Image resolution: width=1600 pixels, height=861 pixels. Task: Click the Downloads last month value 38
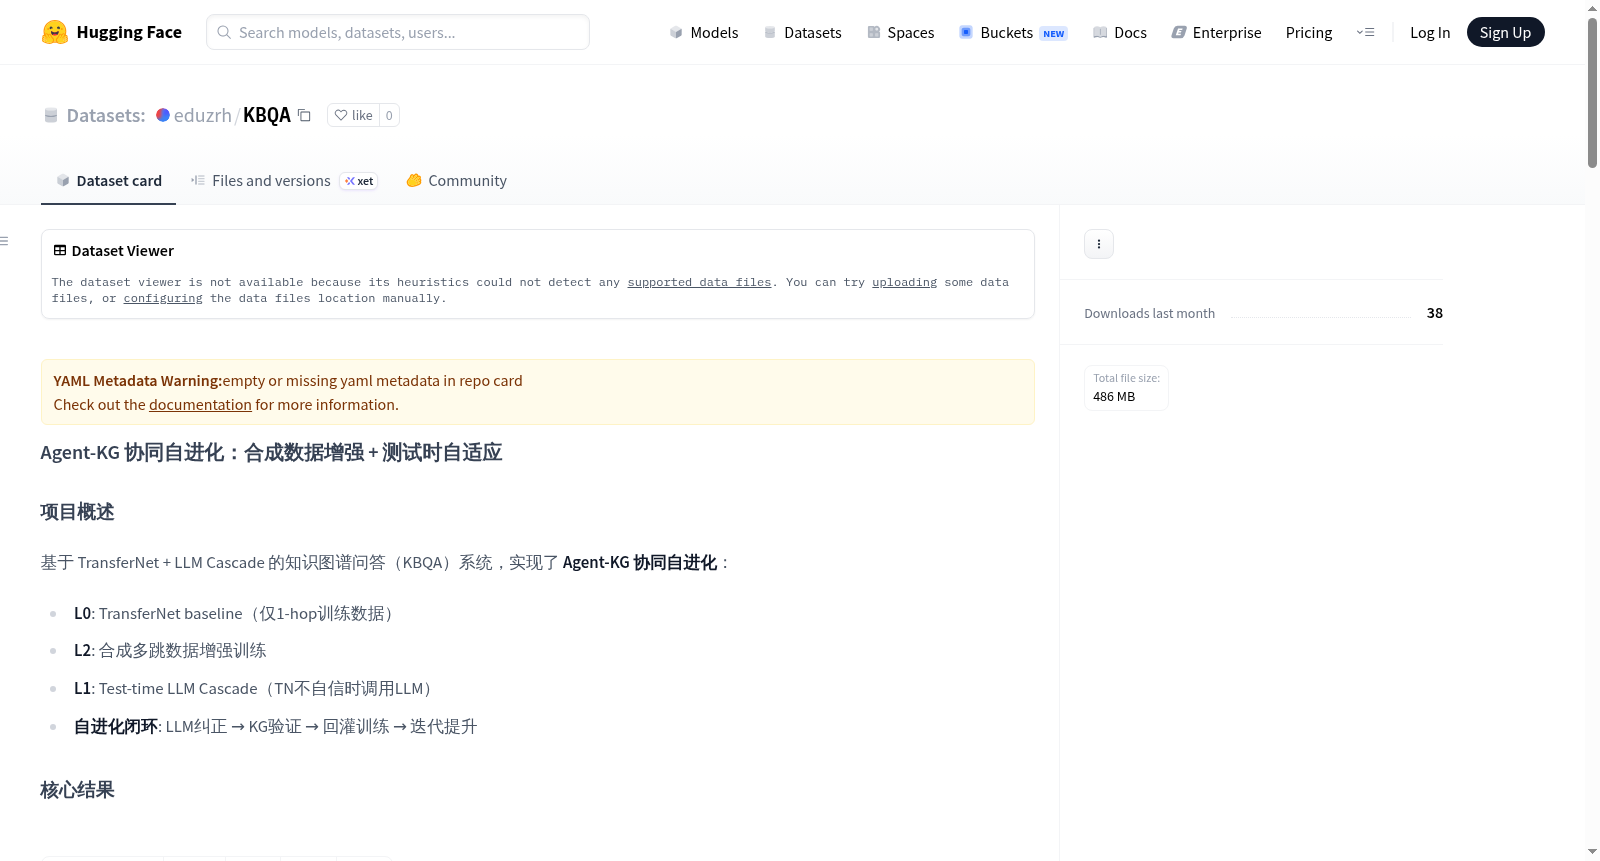(1434, 313)
